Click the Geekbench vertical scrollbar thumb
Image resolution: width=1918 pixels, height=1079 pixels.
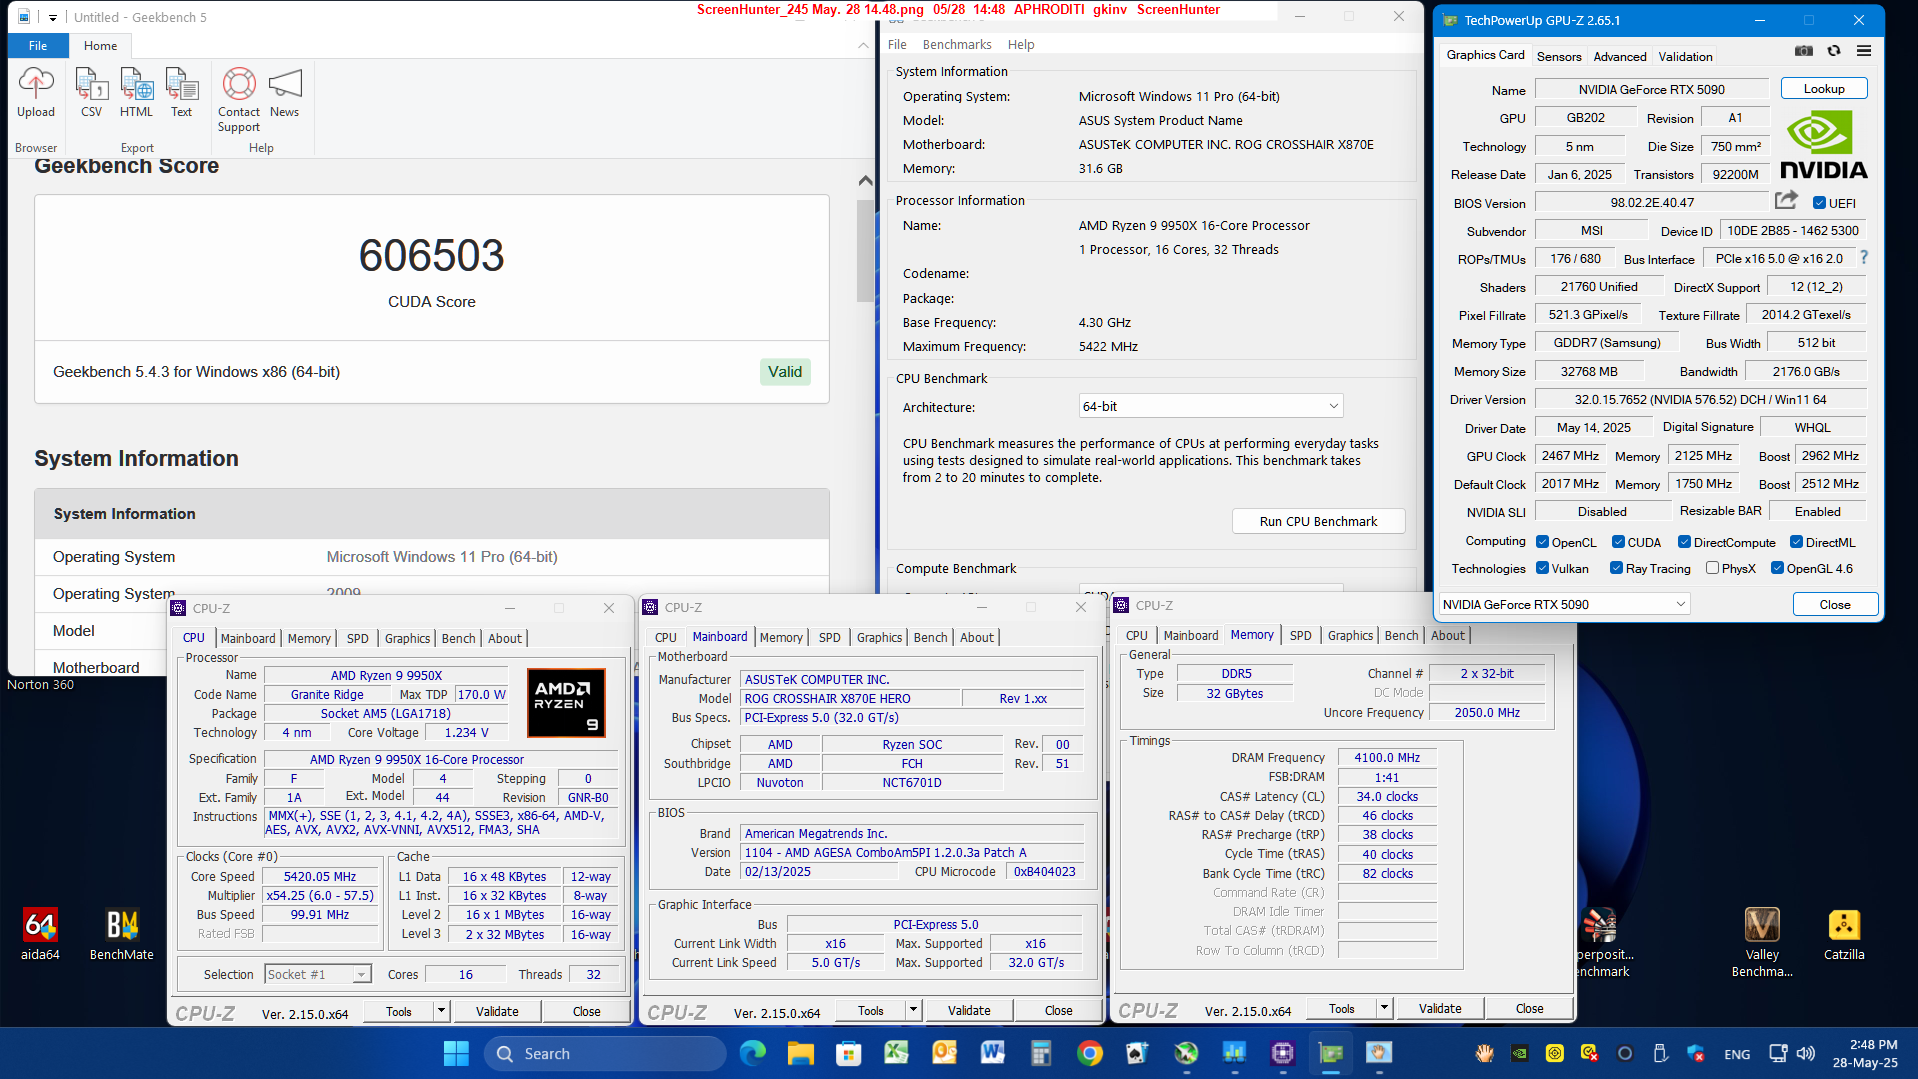pos(865,250)
